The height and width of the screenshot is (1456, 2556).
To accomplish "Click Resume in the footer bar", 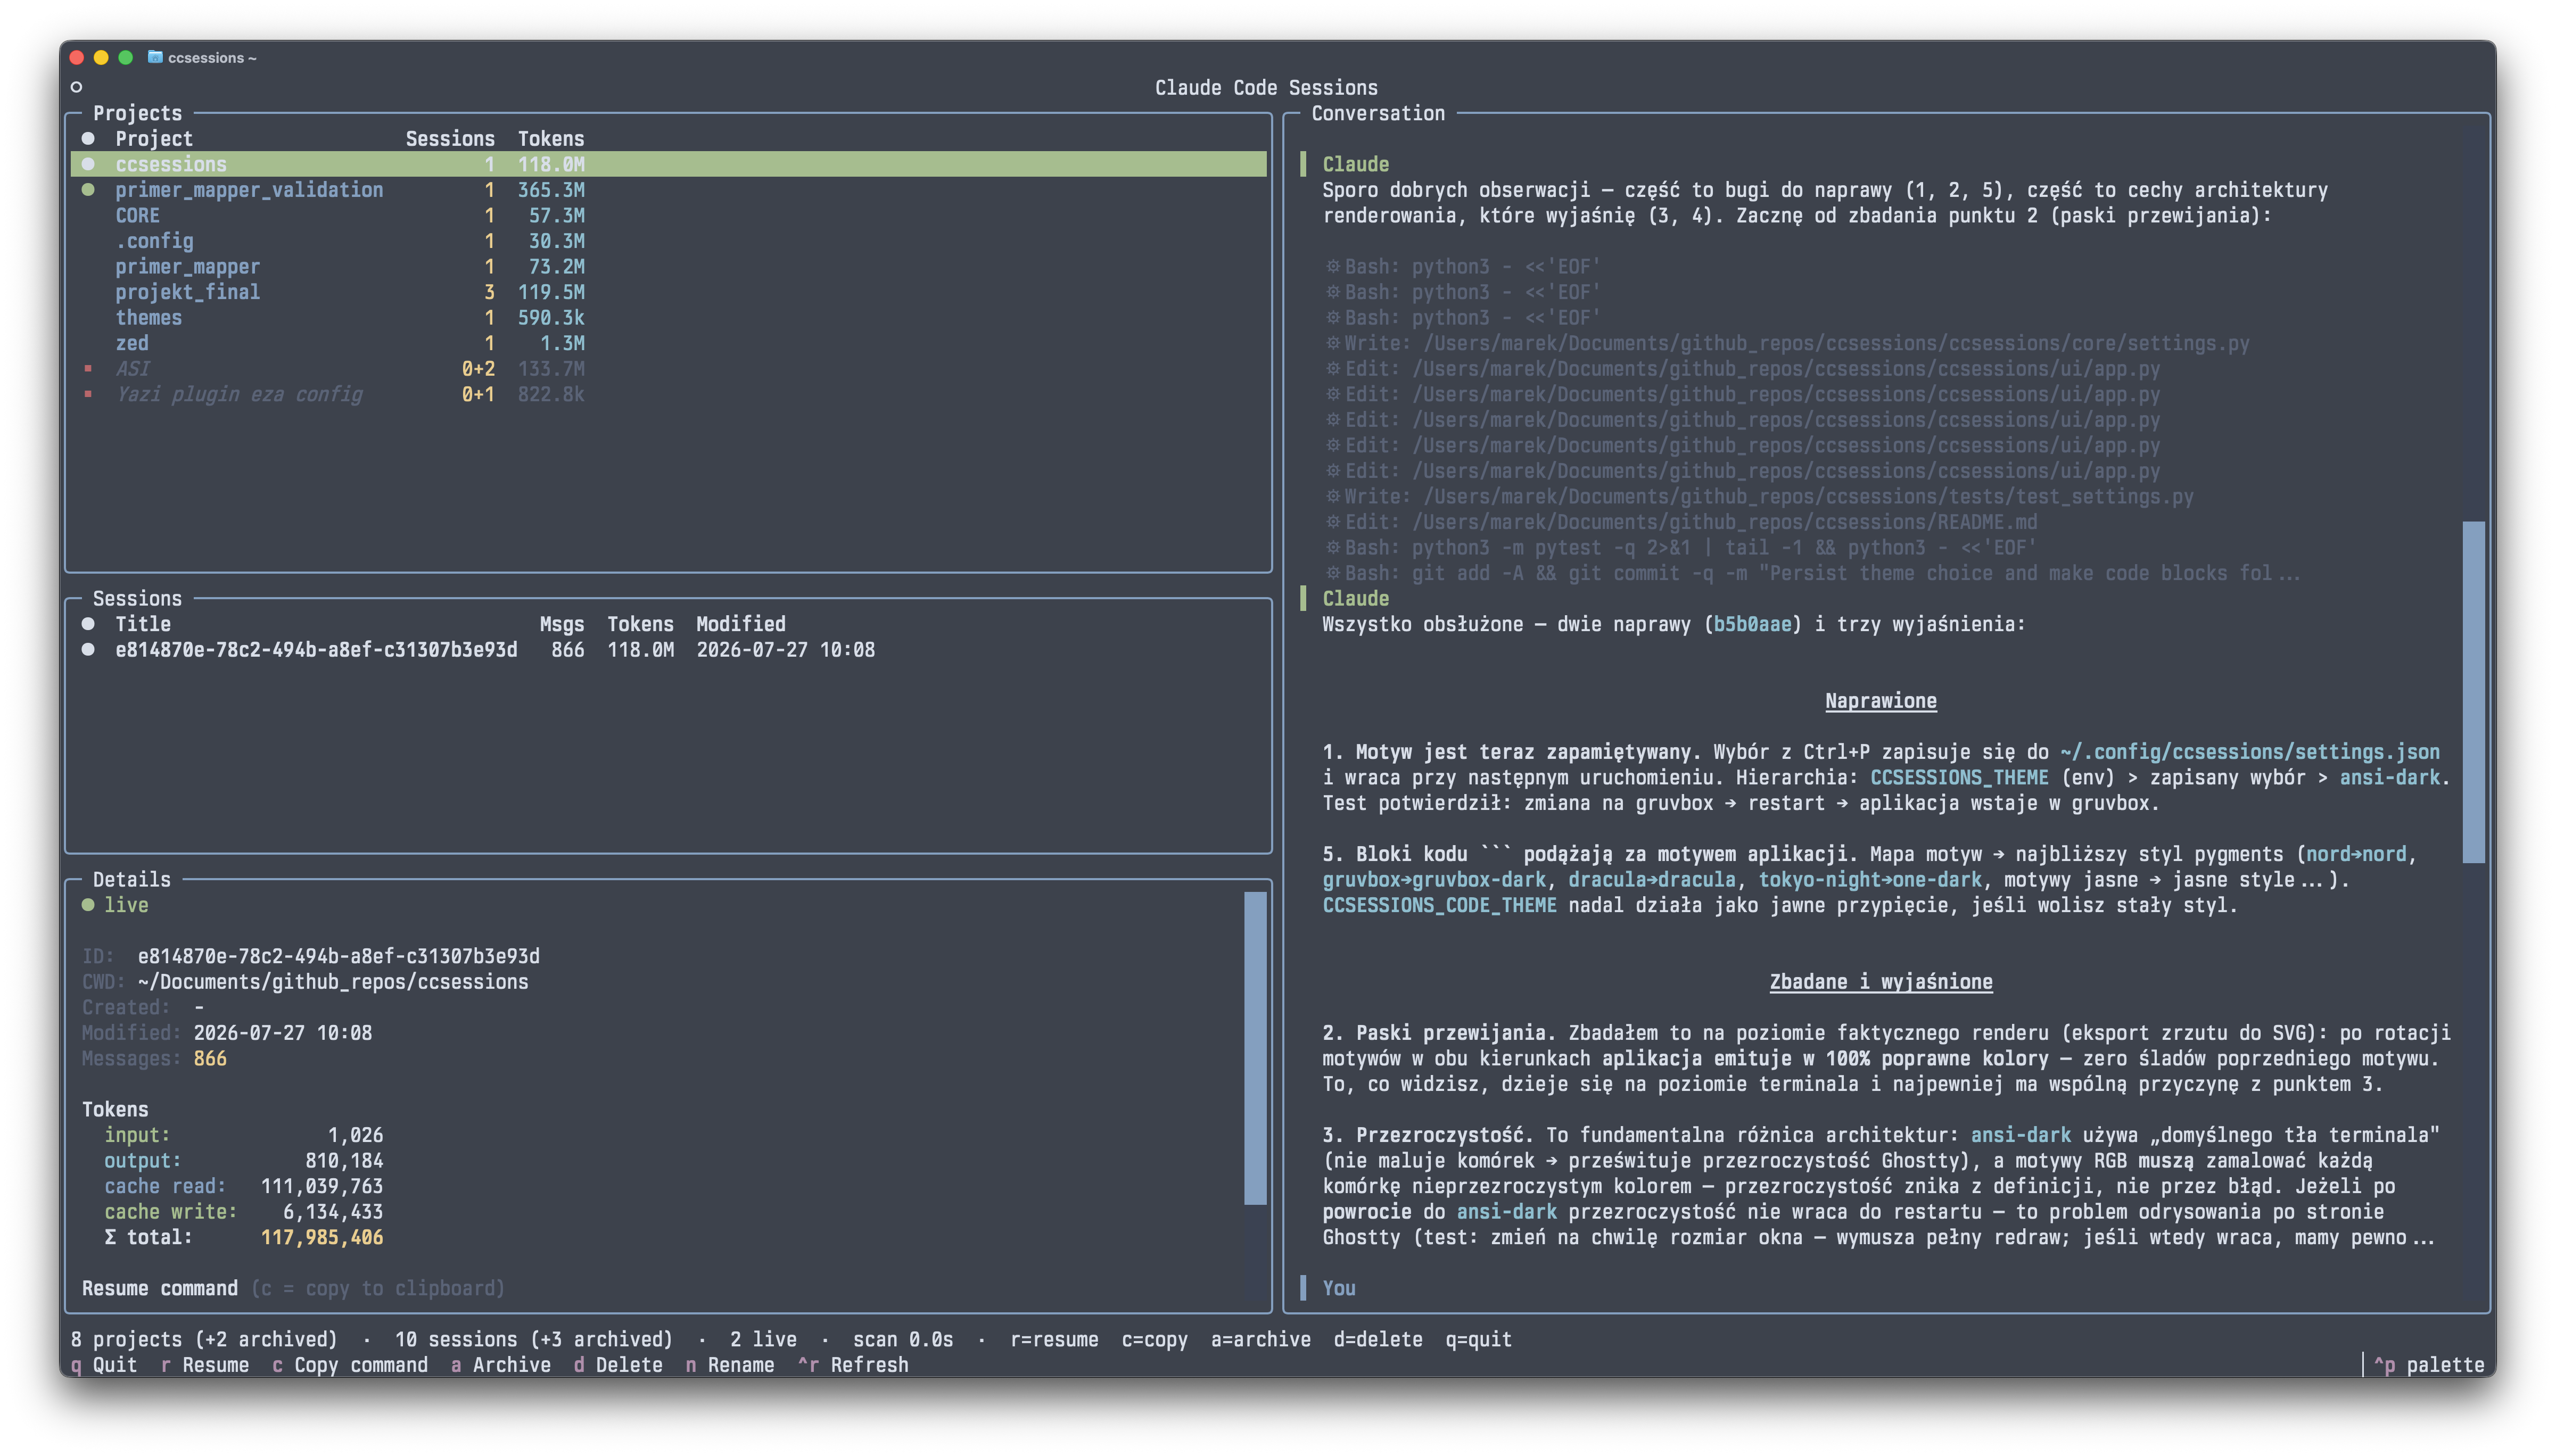I will pyautogui.click(x=205, y=1365).
